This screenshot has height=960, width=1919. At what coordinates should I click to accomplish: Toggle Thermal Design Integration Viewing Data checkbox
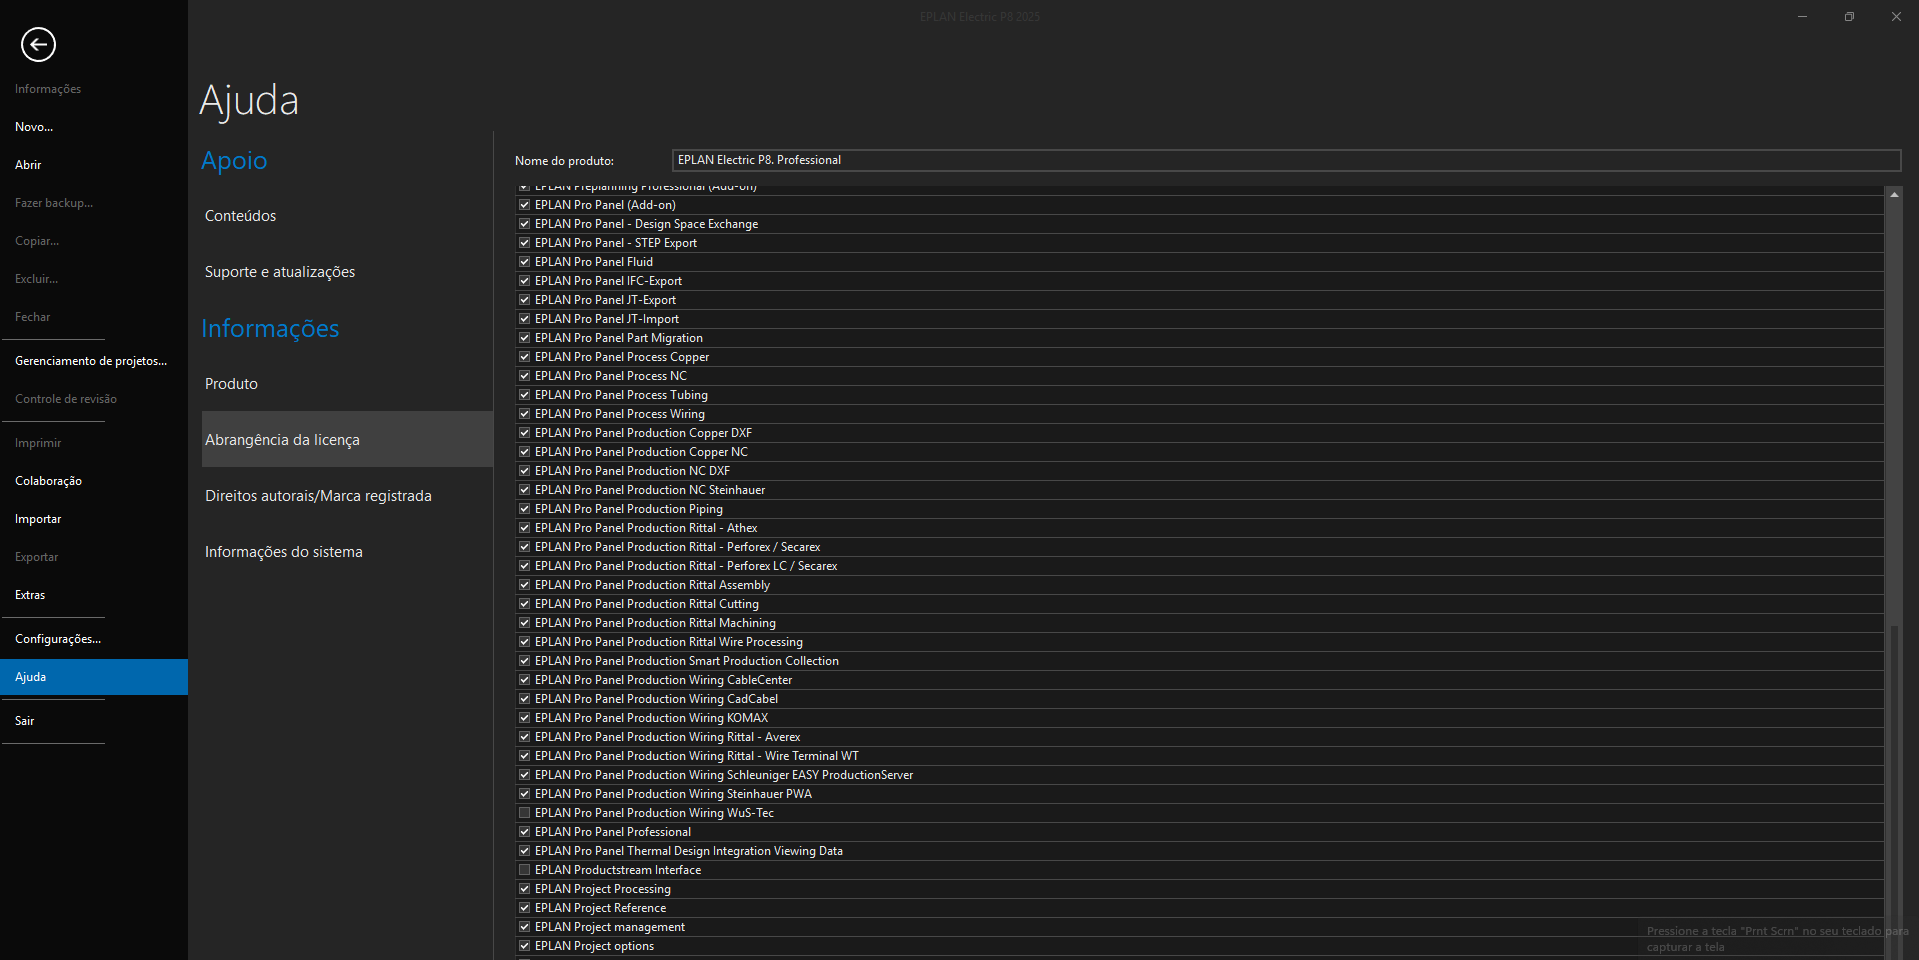coord(524,851)
